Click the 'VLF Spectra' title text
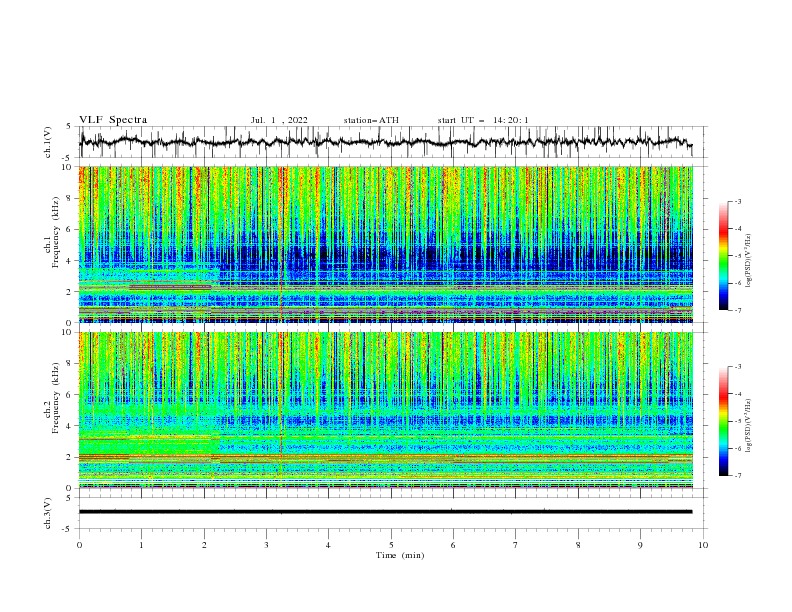The width and height of the screenshot is (792, 612). 113,120
